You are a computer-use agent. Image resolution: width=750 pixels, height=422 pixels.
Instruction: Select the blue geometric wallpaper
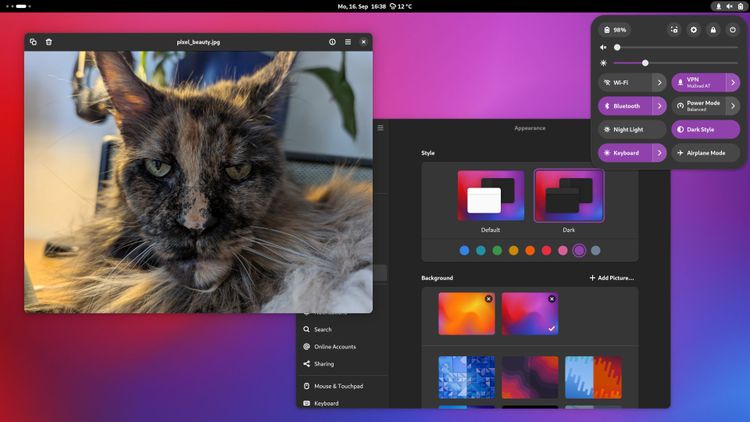coord(466,377)
